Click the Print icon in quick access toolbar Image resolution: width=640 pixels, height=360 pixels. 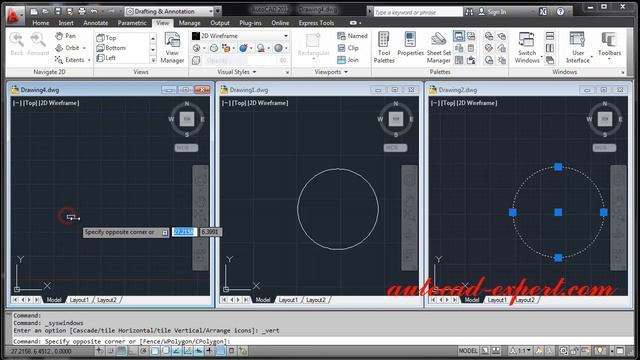tap(82, 11)
